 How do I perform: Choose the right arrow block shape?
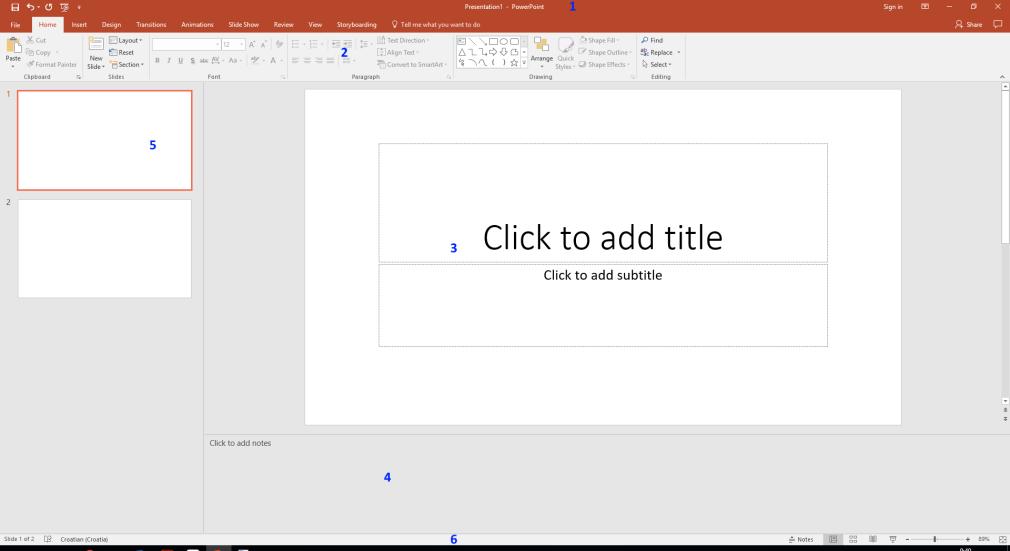pos(493,52)
